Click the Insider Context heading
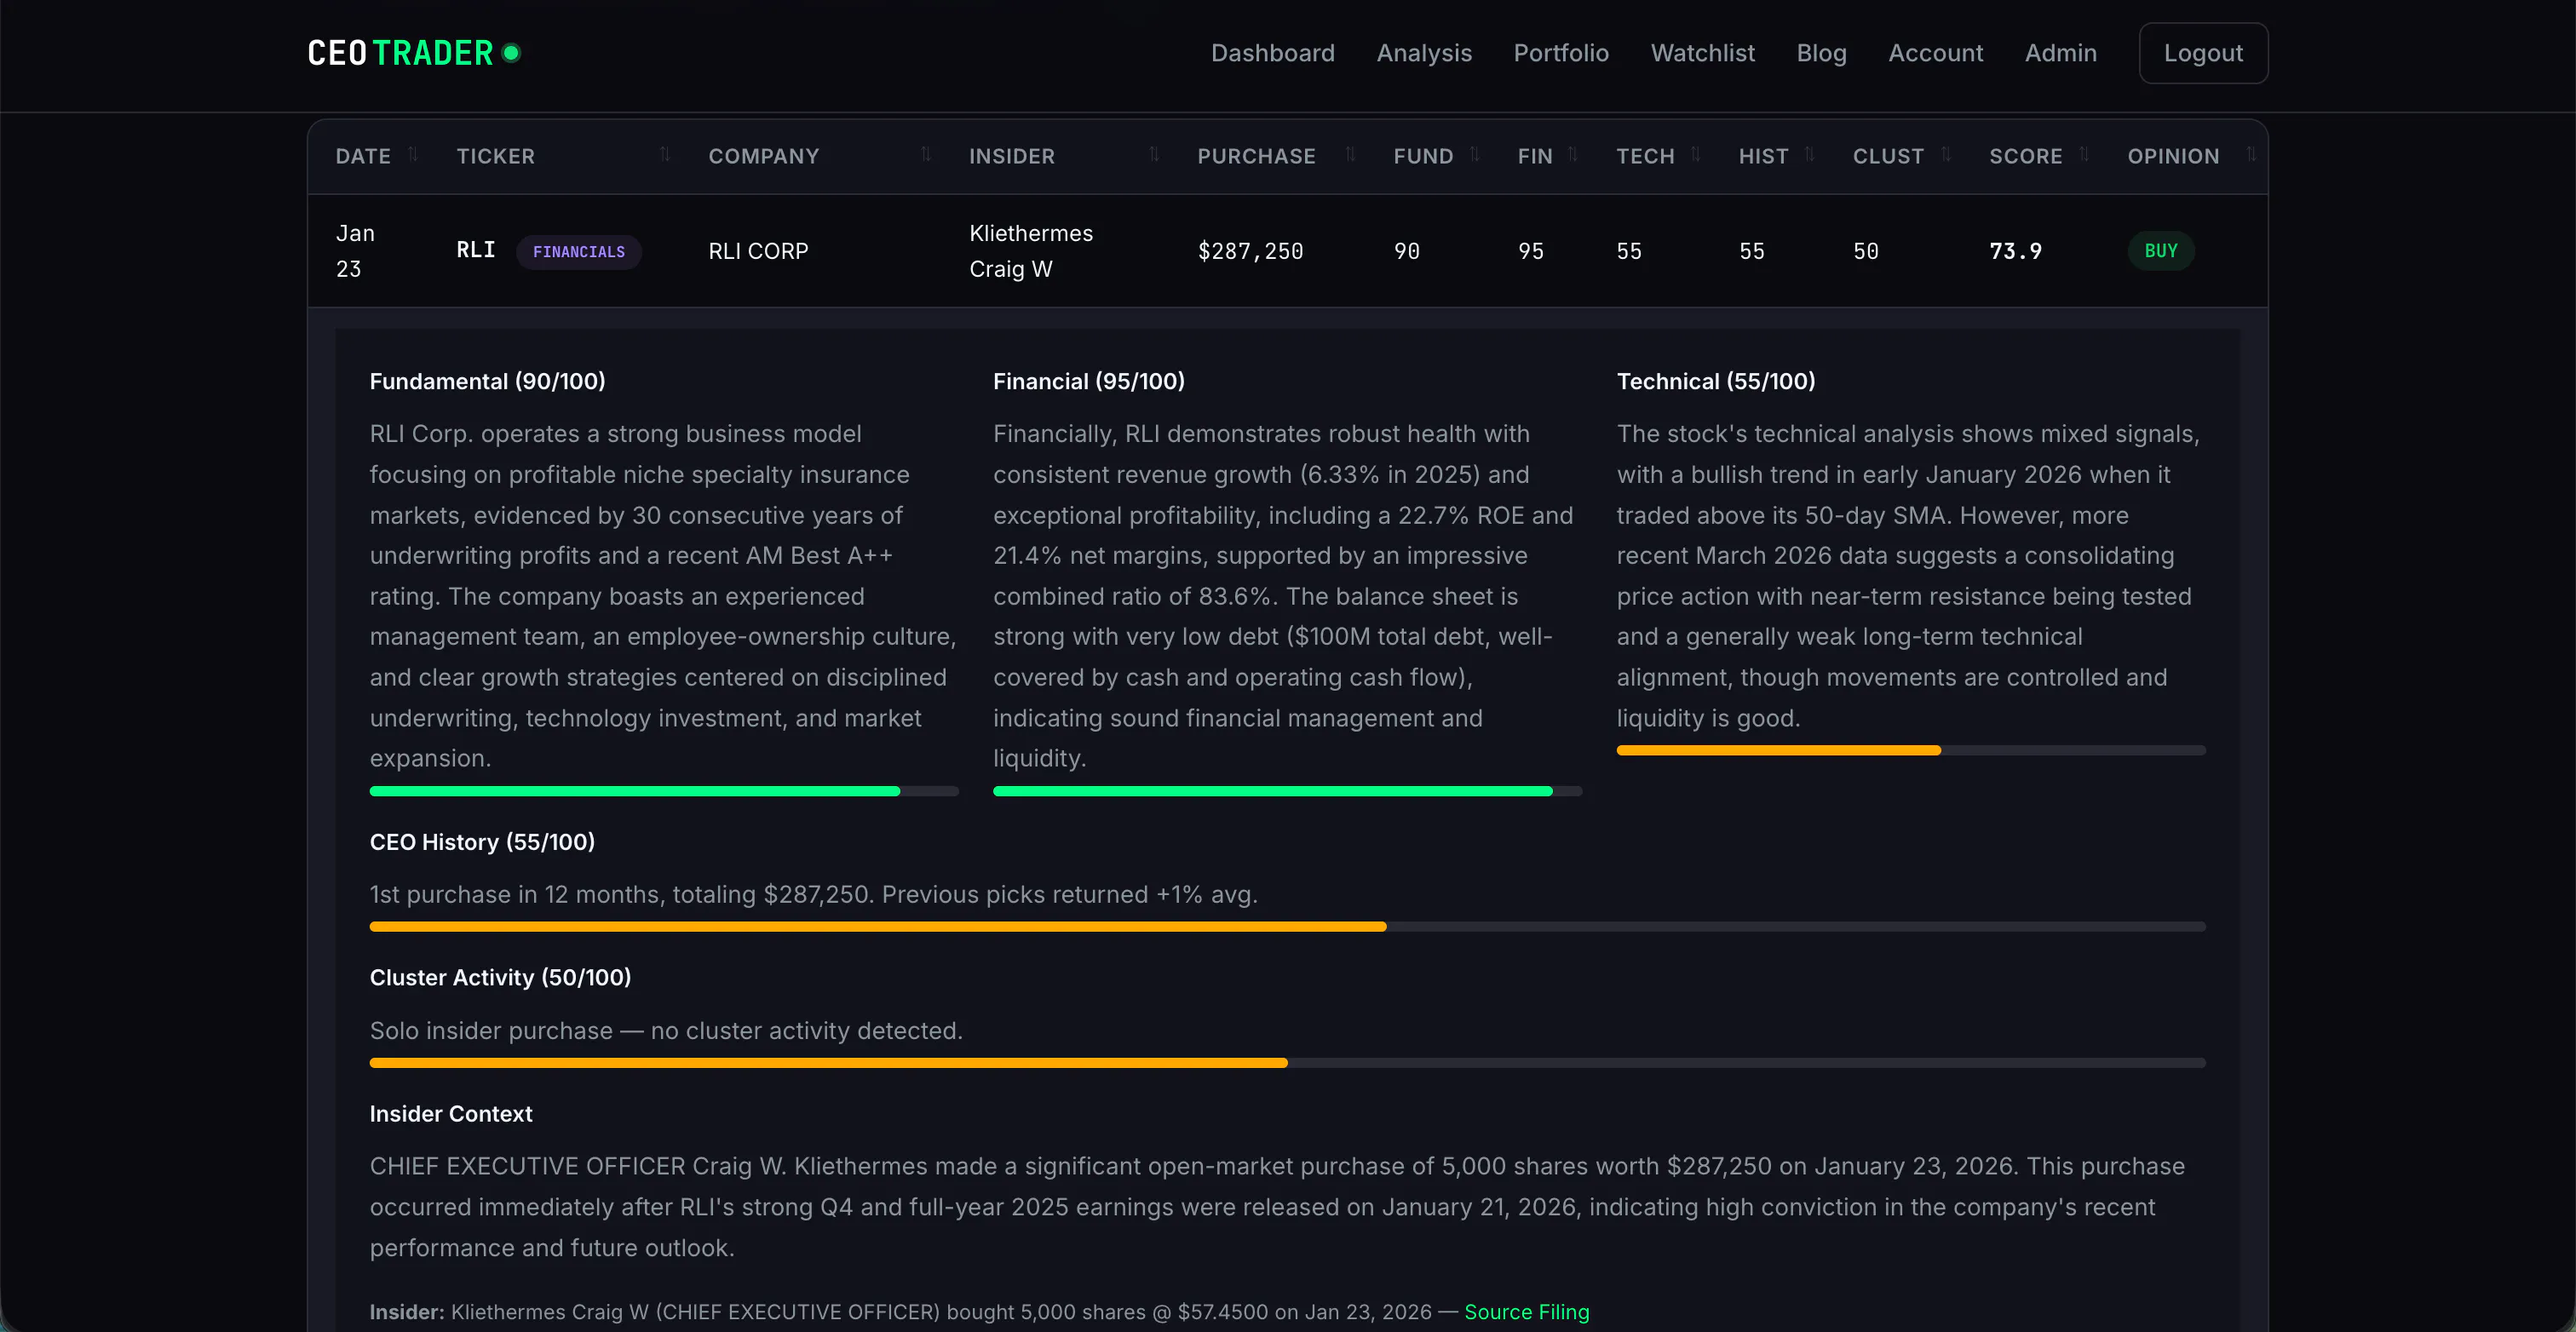 tap(451, 1114)
